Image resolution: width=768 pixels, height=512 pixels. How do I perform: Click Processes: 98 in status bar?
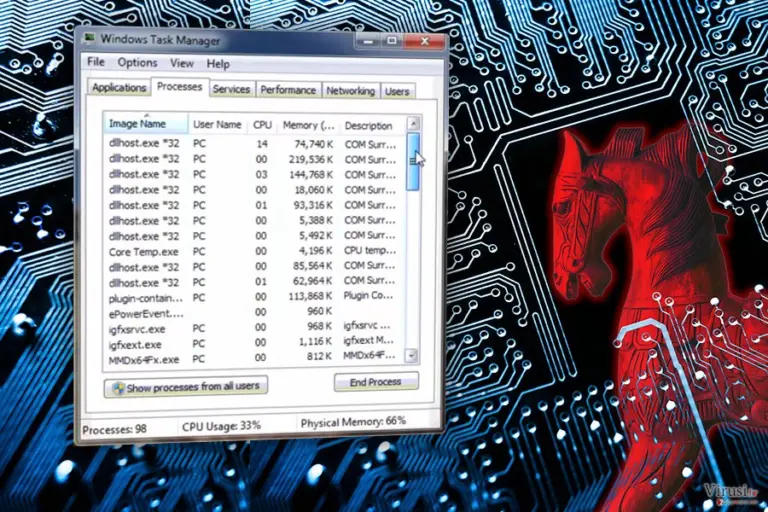[115, 430]
